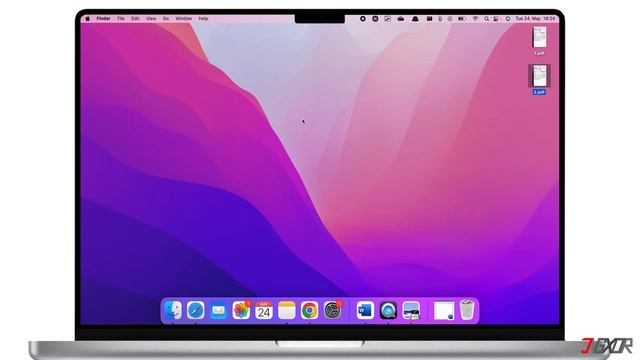Screen dimensions: 640x360
Task: Open Notes app from the Dock
Action: (287, 311)
